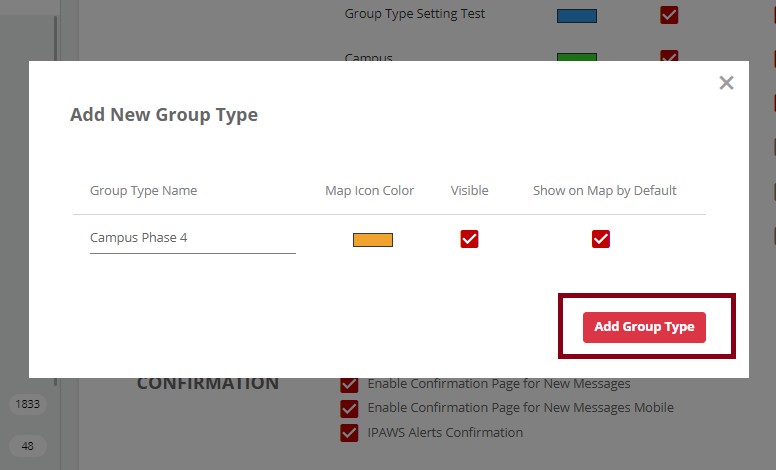Open the orange Map Icon Color swatch

tap(372, 240)
